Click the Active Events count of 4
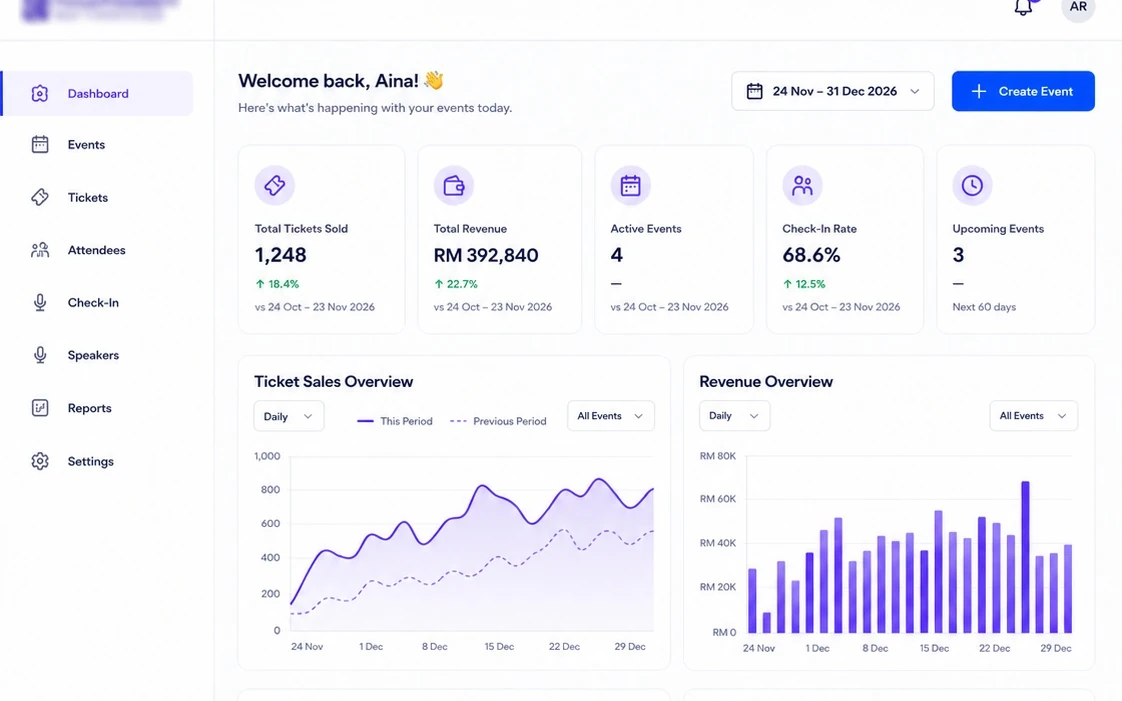The height and width of the screenshot is (701, 1122). coord(617,255)
